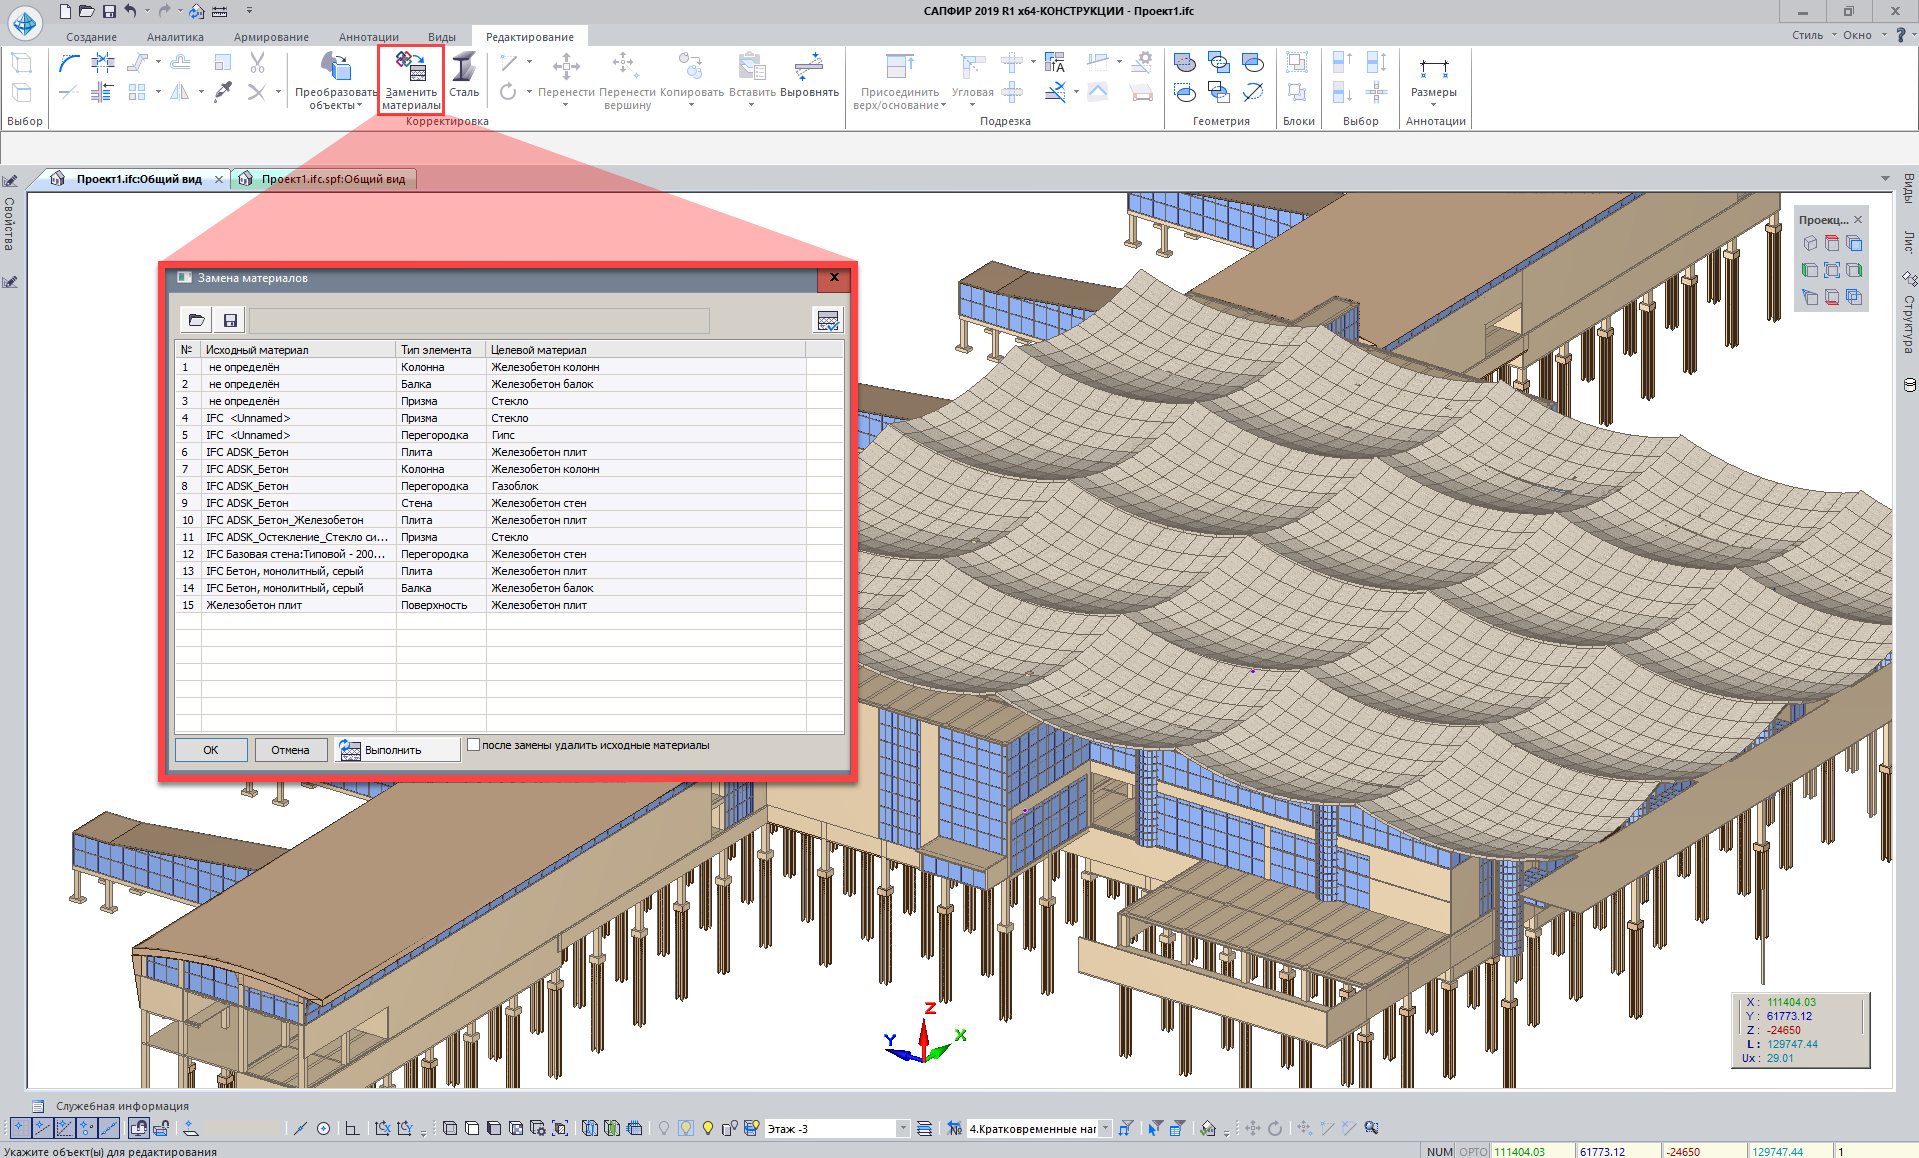This screenshot has width=1919, height=1158.
Task: Pick the eyedropper tool in the ribbon
Action: (224, 92)
